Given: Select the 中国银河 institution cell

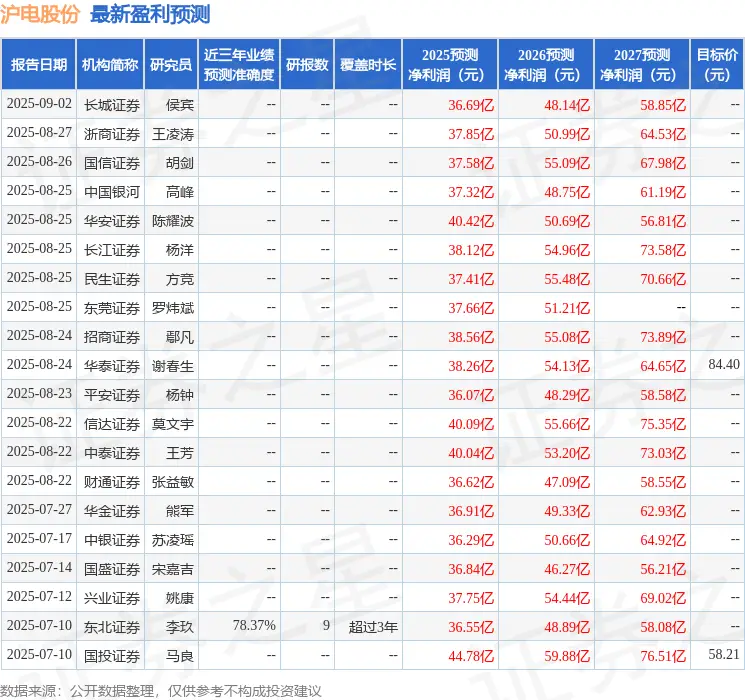Looking at the screenshot, I should (x=112, y=192).
